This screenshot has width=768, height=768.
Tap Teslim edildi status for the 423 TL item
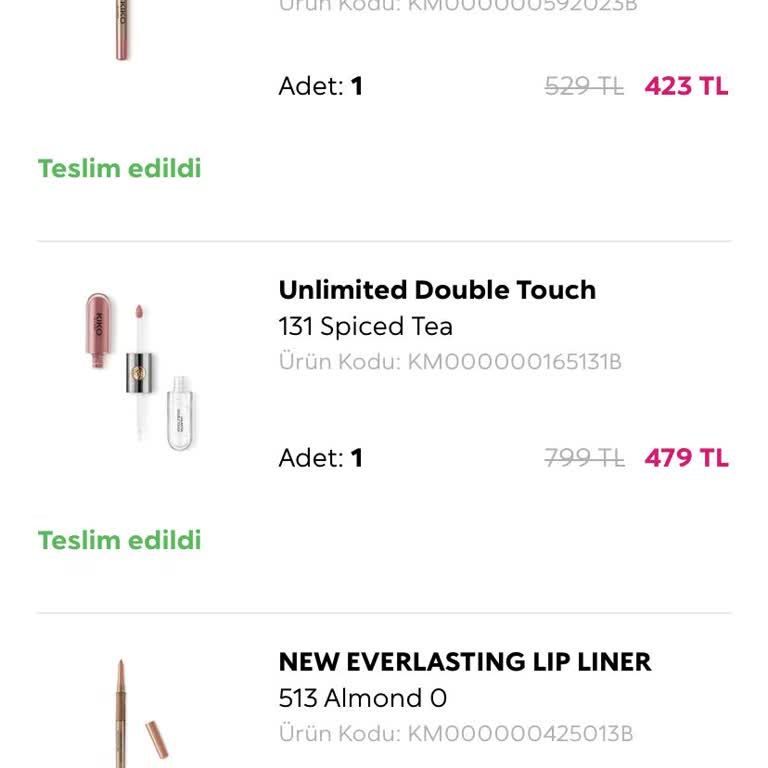pyautogui.click(x=120, y=168)
